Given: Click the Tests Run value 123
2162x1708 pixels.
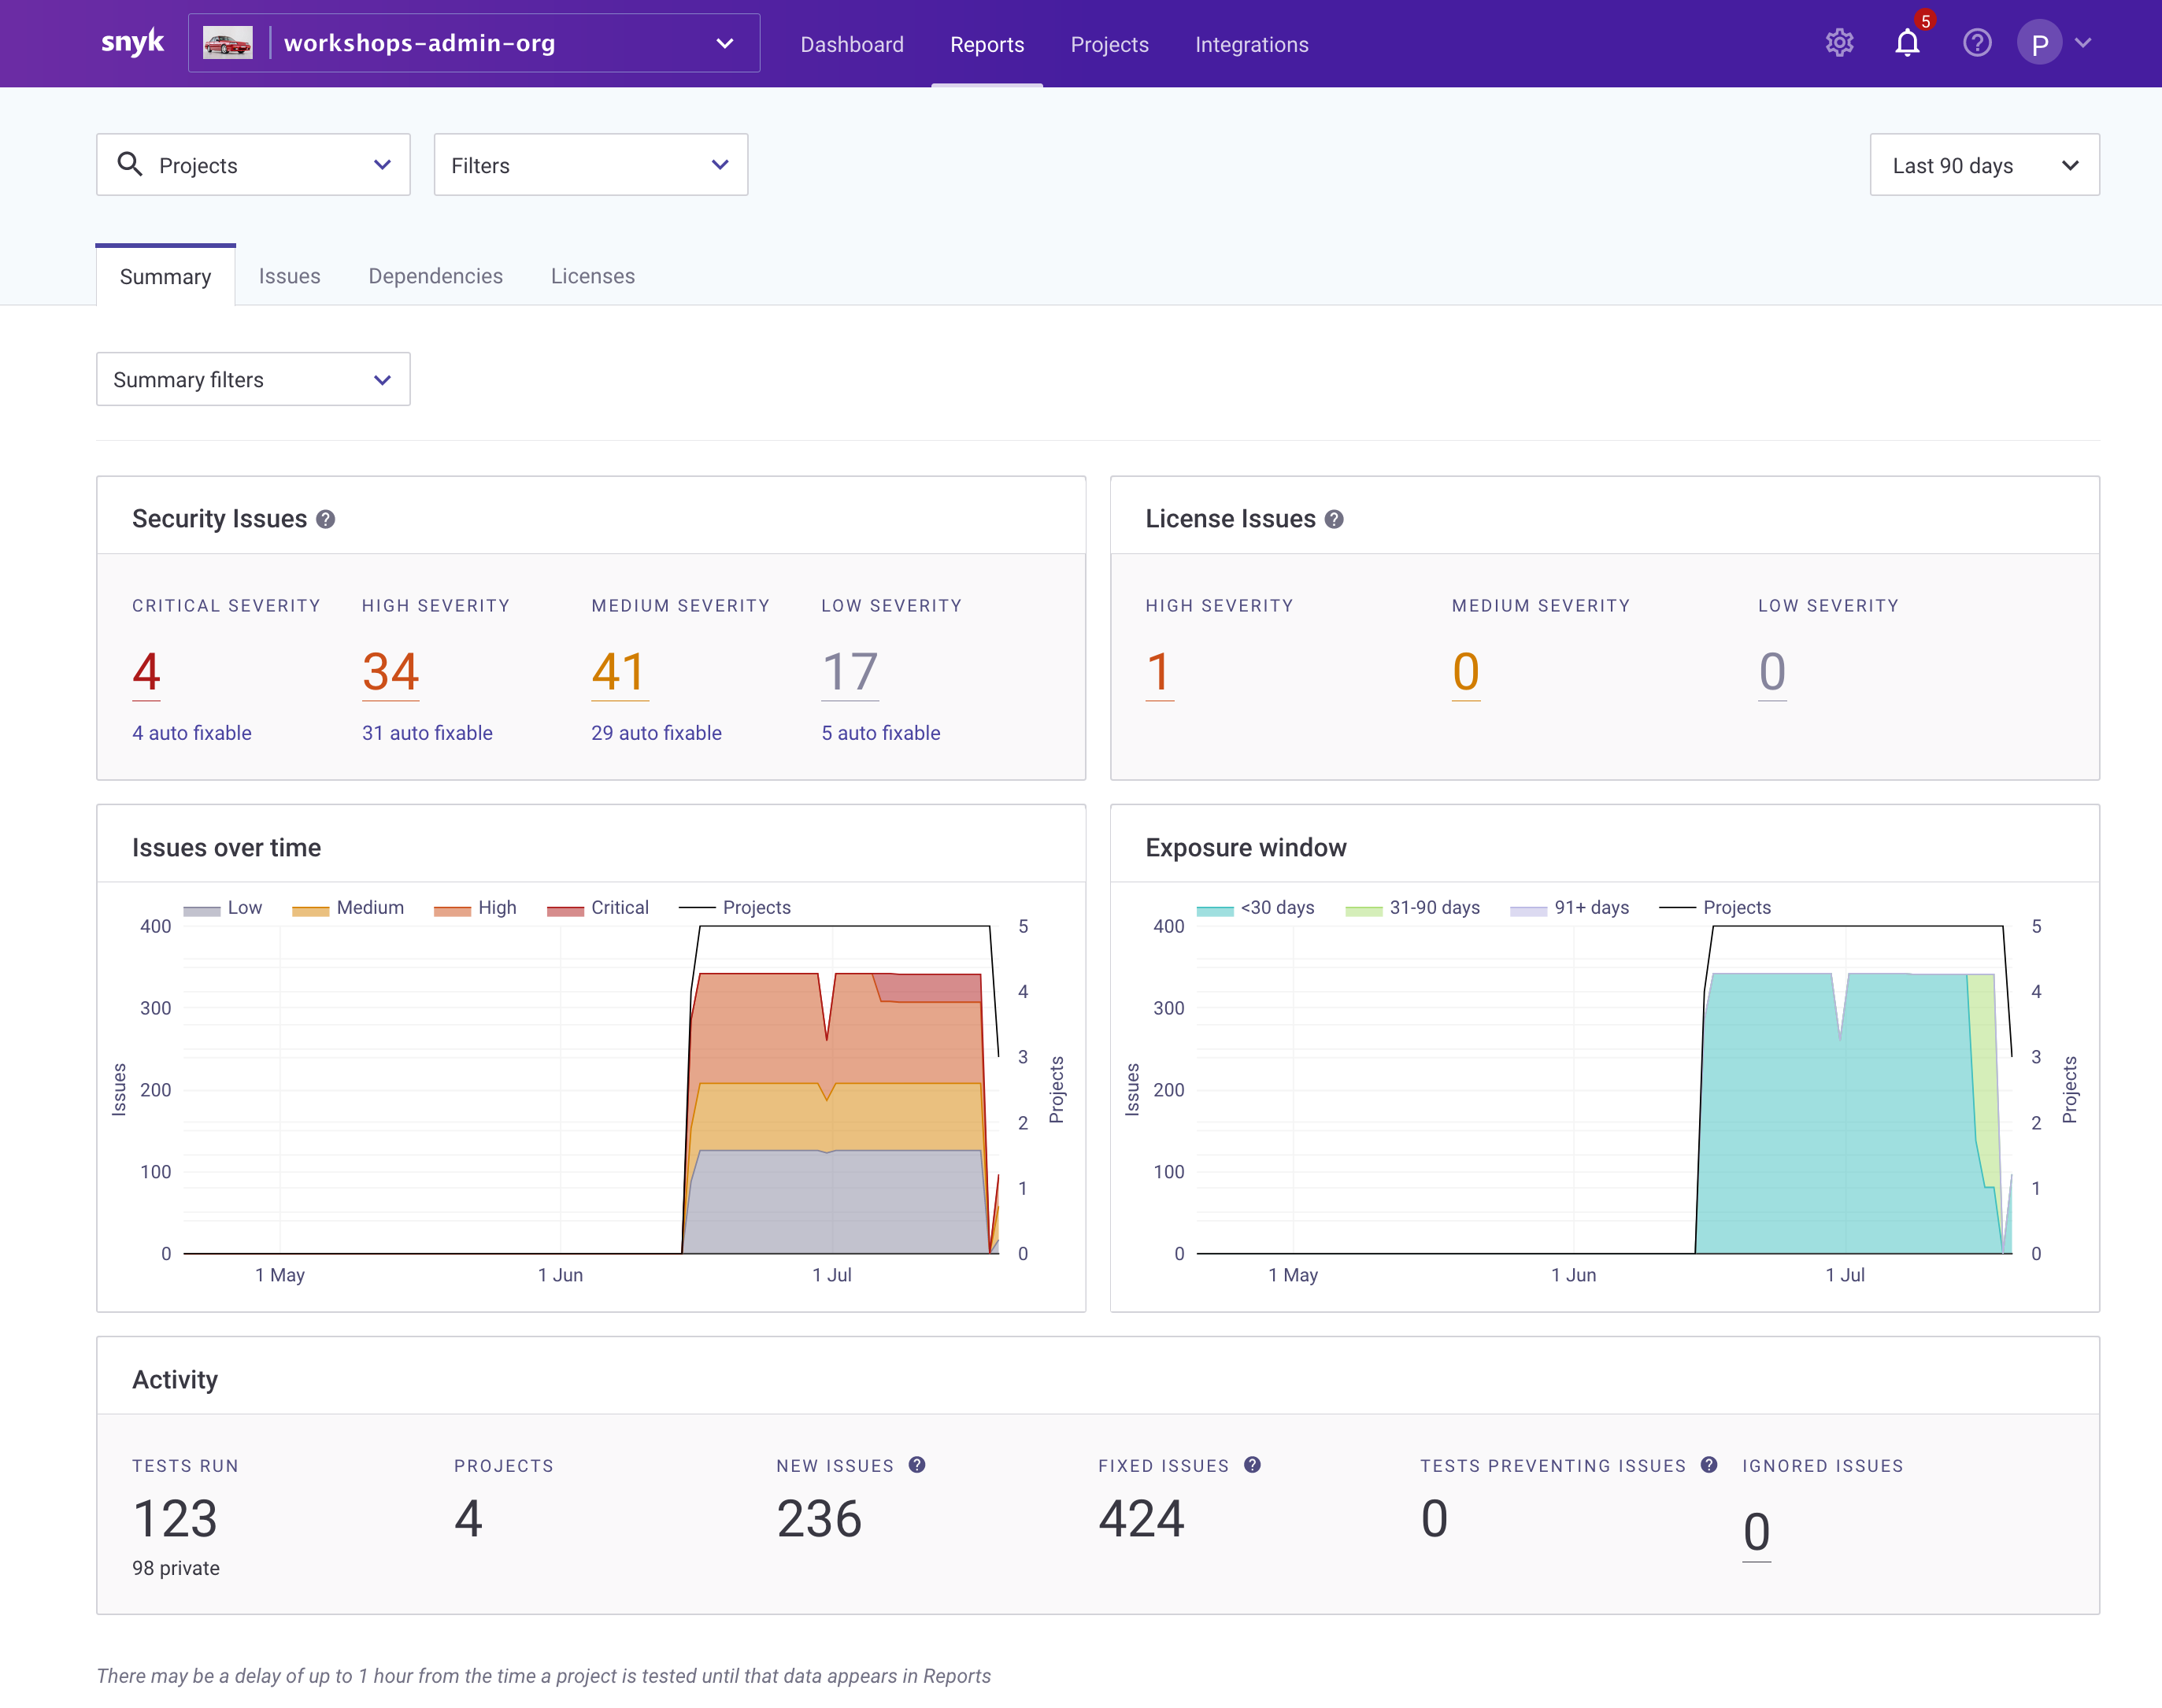Looking at the screenshot, I should point(175,1518).
